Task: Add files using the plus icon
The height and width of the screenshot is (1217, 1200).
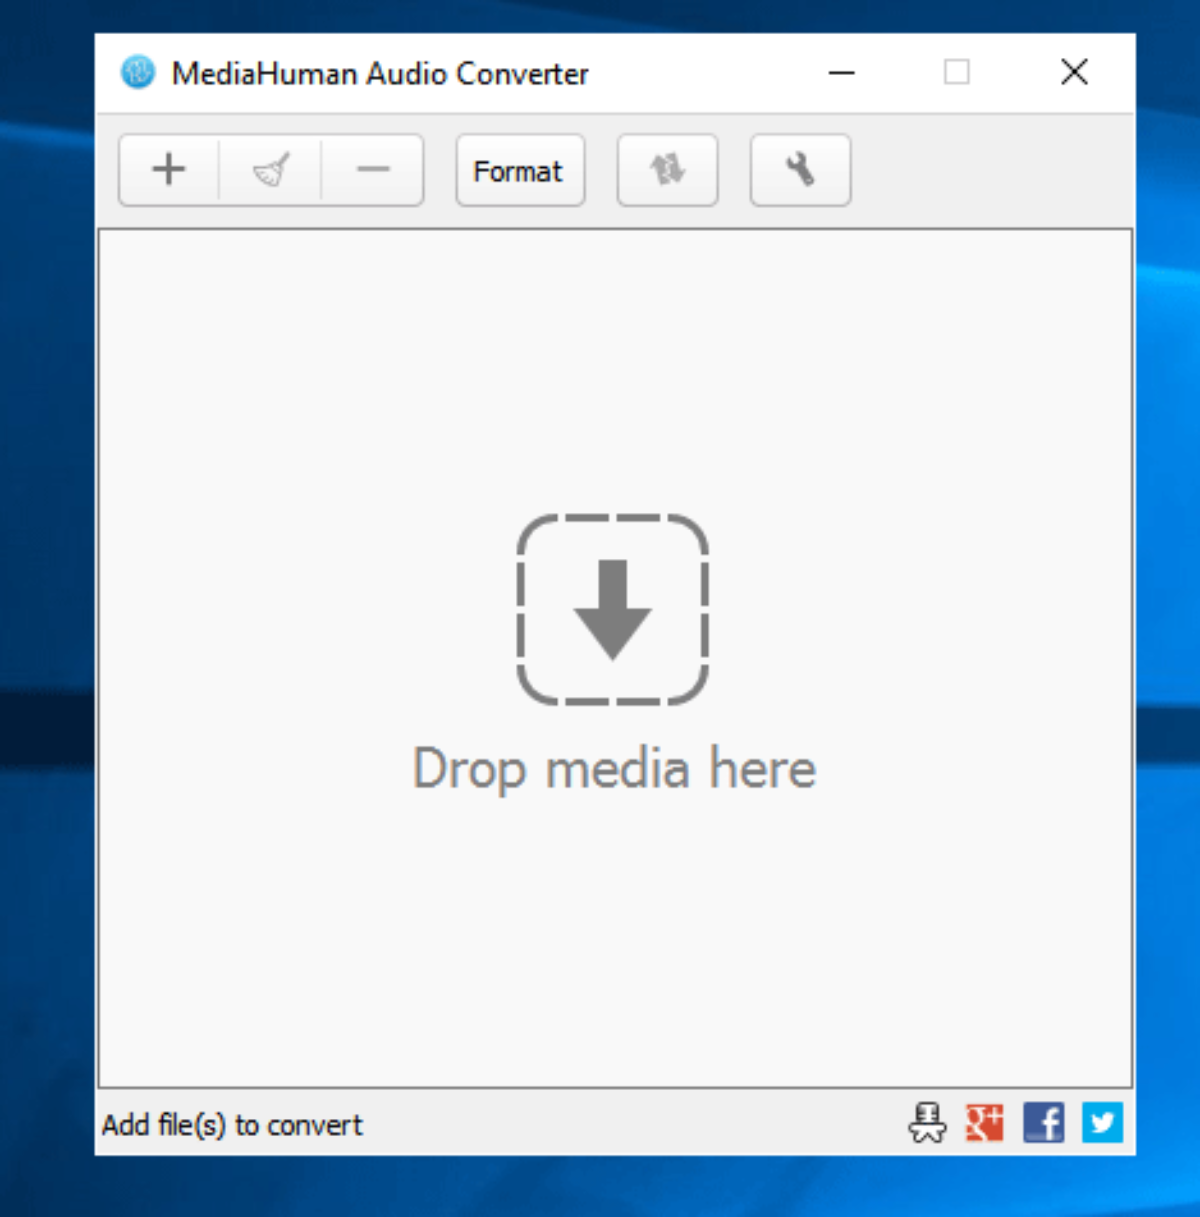Action: coord(167,170)
